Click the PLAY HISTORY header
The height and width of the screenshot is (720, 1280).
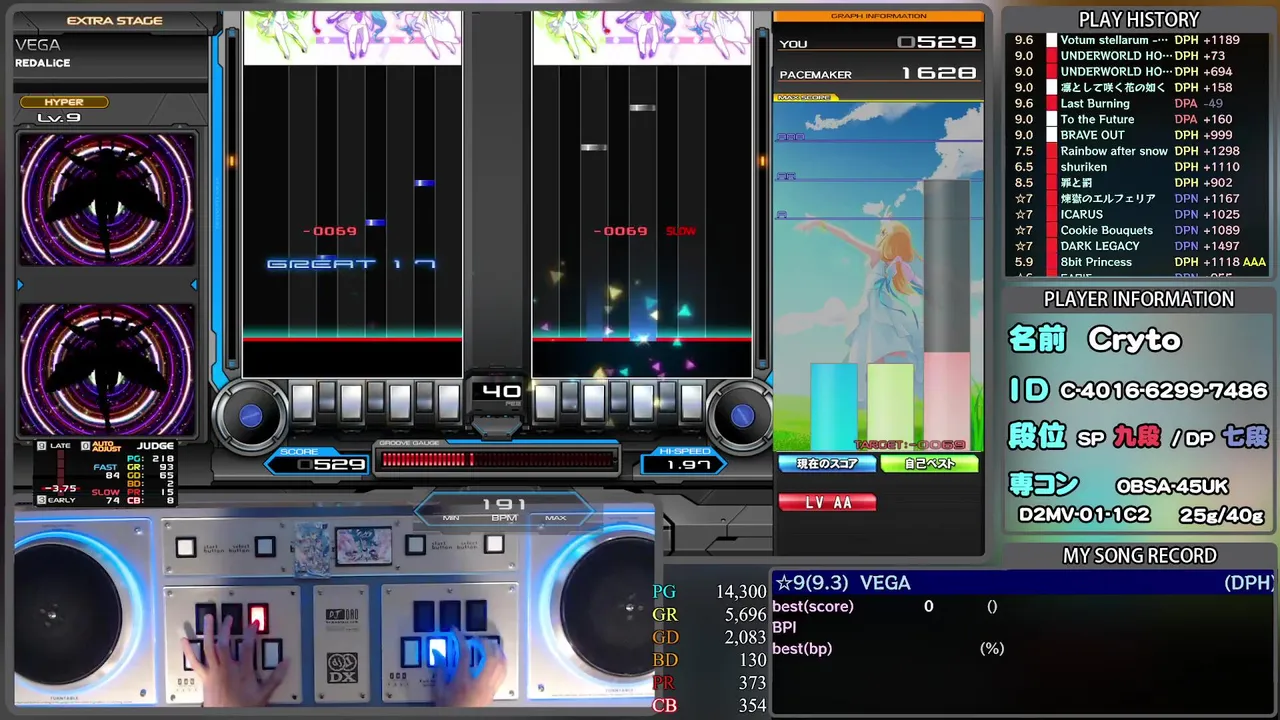[x=1139, y=20]
